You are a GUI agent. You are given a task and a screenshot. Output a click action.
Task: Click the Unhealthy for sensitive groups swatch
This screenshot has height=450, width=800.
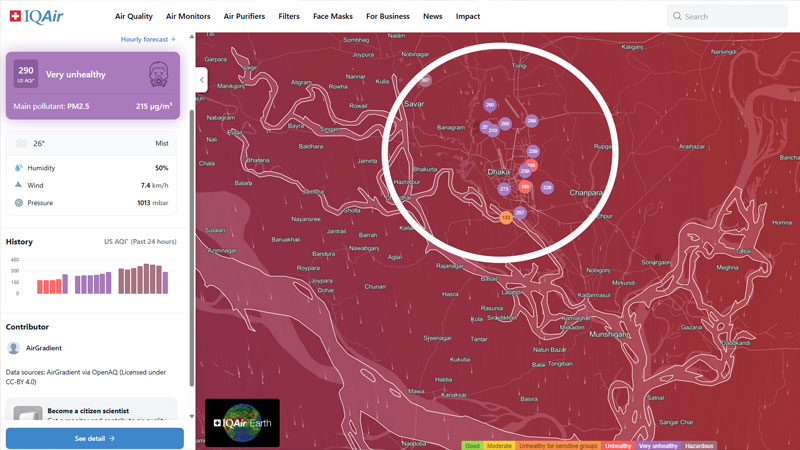558,445
